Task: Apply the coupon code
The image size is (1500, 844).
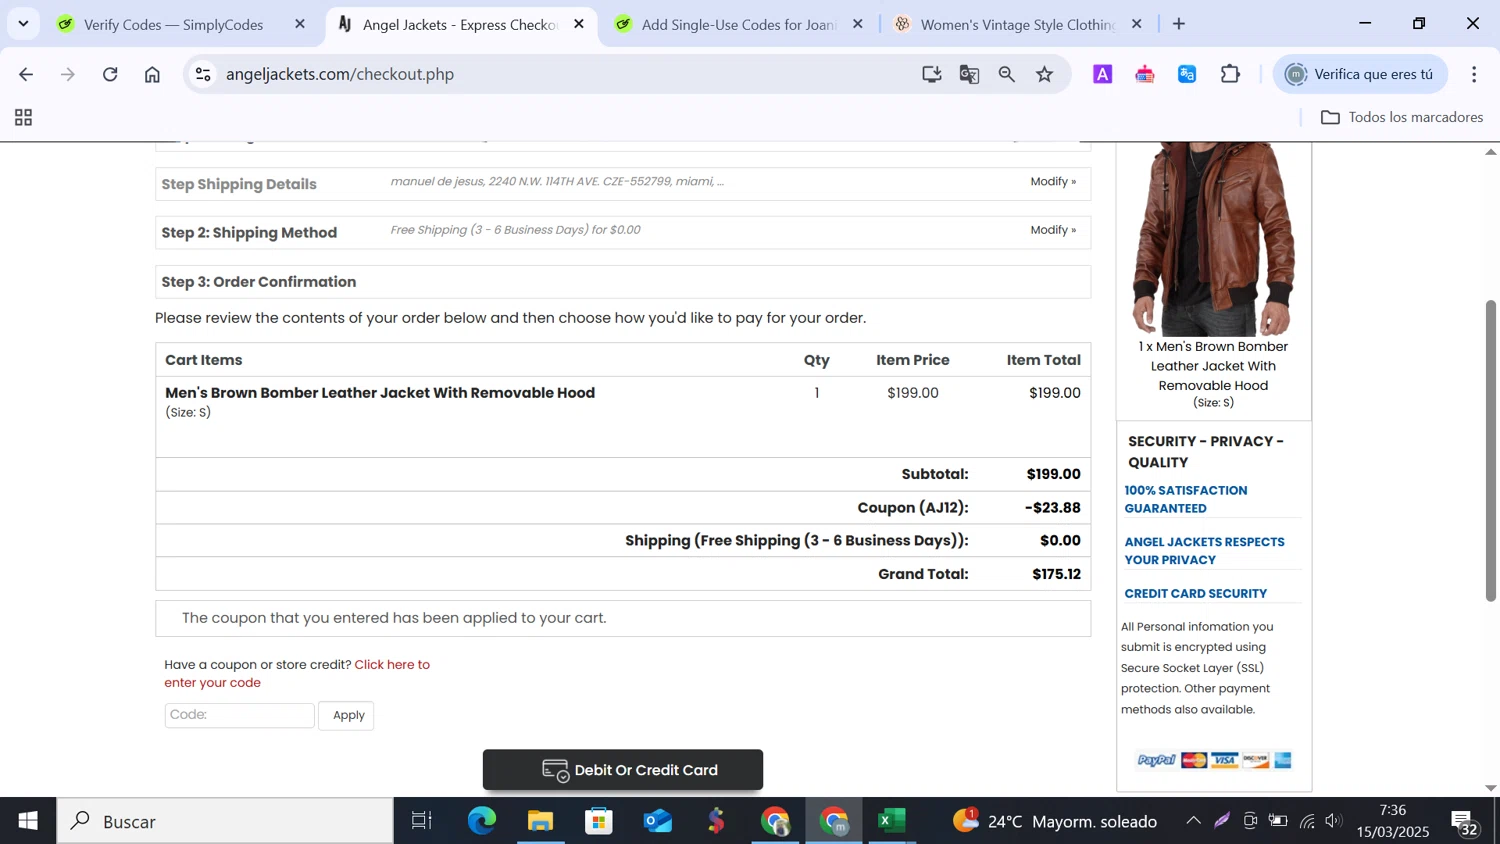Action: pos(347,715)
